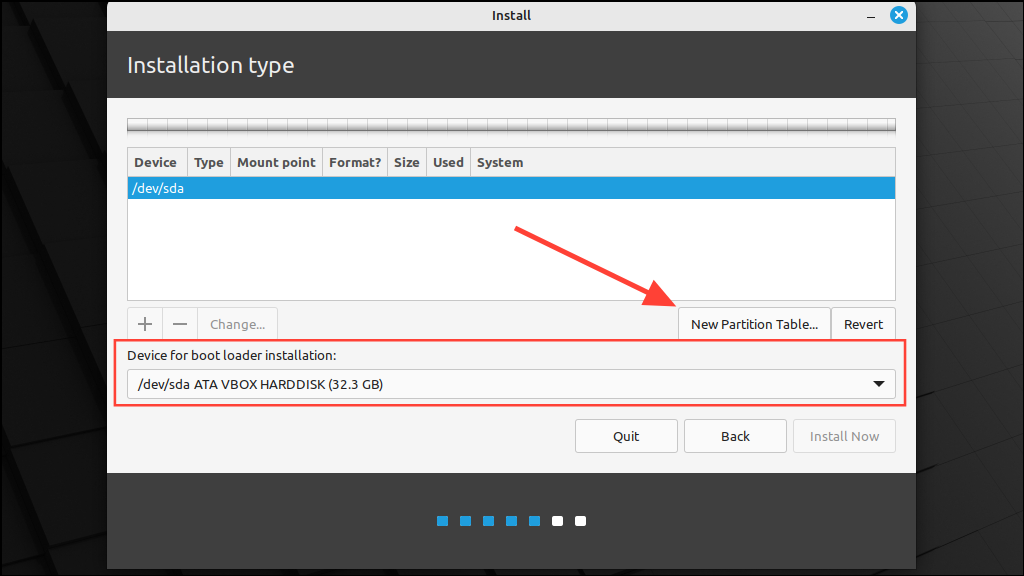Select the /dev/sda ATA VBOX HARDDISK dropdown
This screenshot has height=576, width=1024.
(x=500, y=383)
